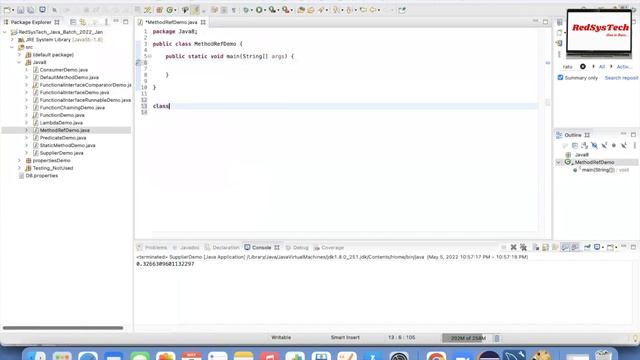640x360 pixels.
Task: Click Package Explorer horizontal scrollbar
Action: [63, 328]
